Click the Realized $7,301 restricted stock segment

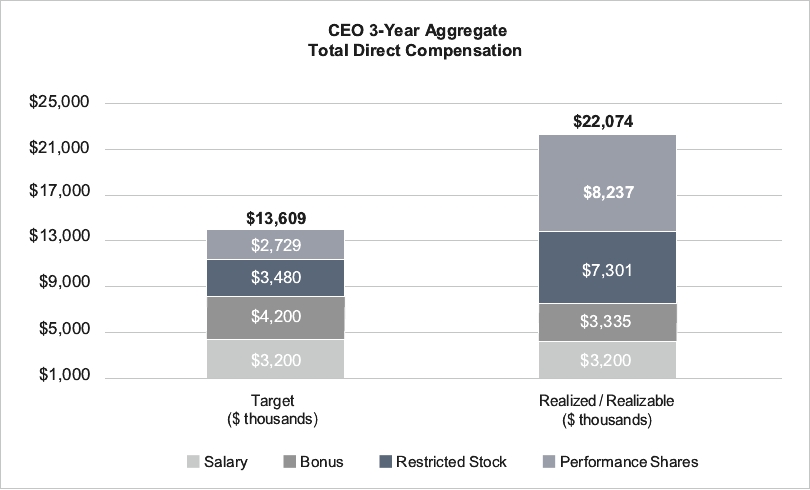pos(607,268)
